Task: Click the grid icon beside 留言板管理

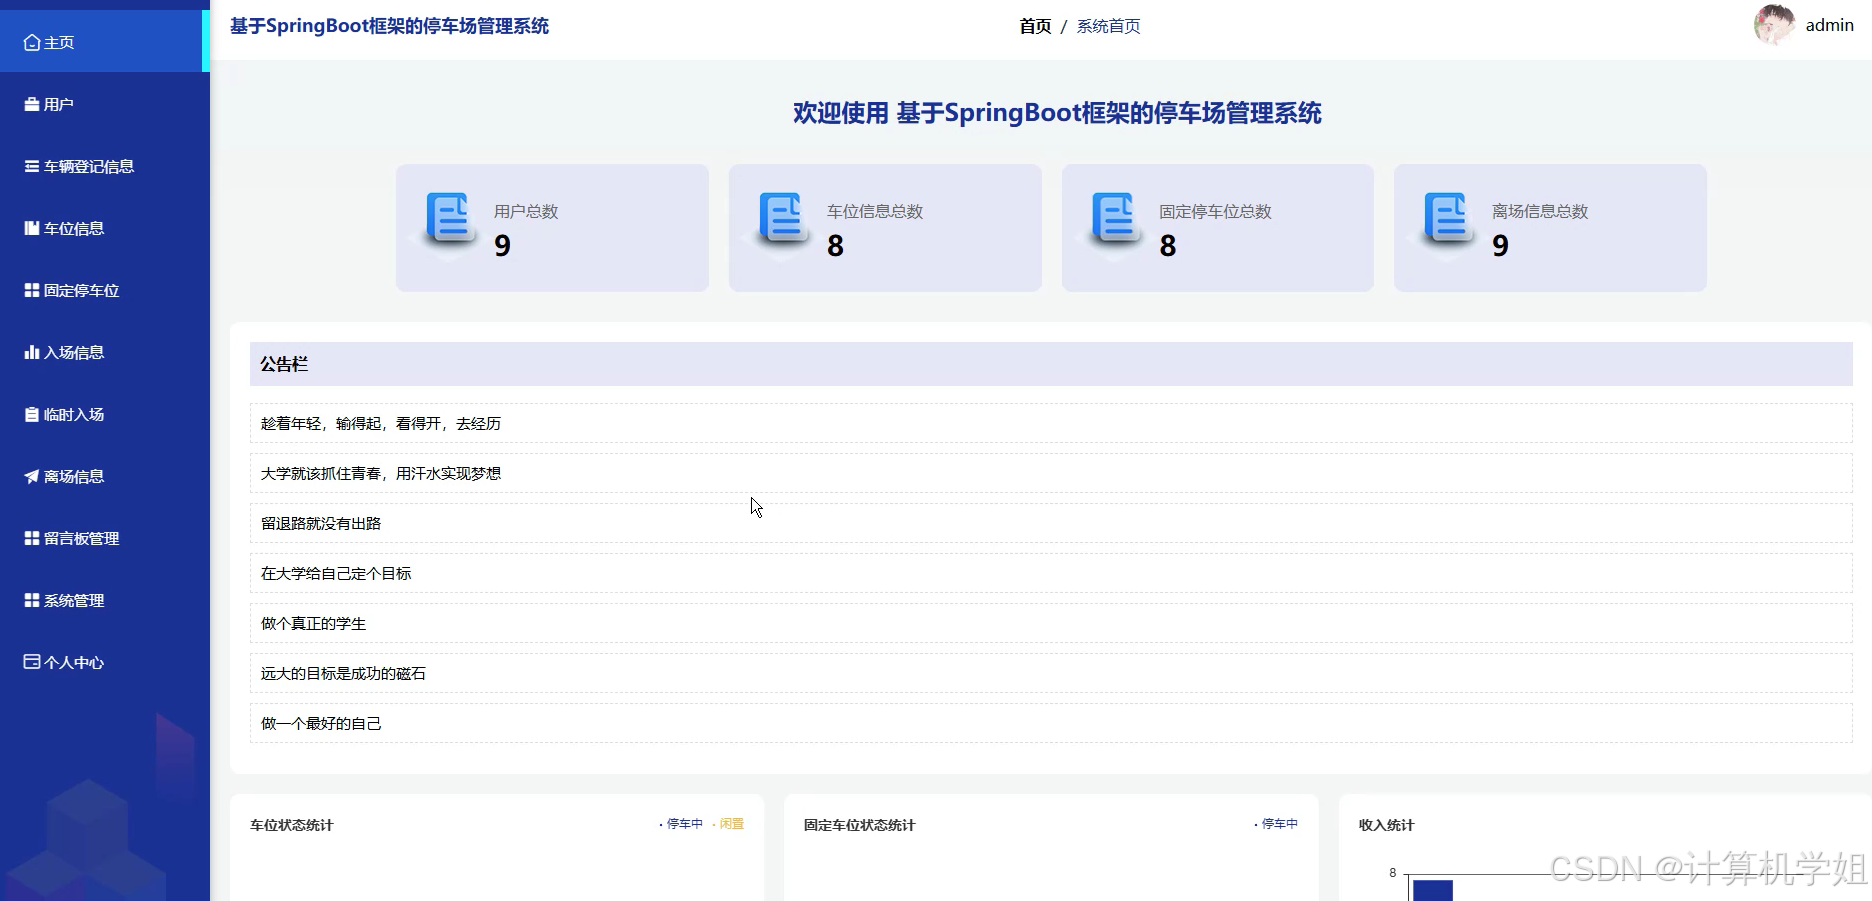Action: click(32, 538)
